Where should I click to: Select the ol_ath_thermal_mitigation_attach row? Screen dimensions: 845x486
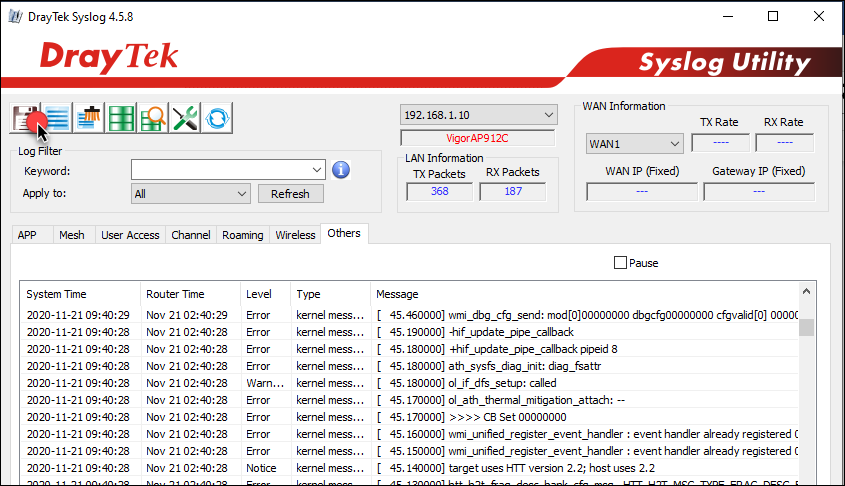pos(410,400)
